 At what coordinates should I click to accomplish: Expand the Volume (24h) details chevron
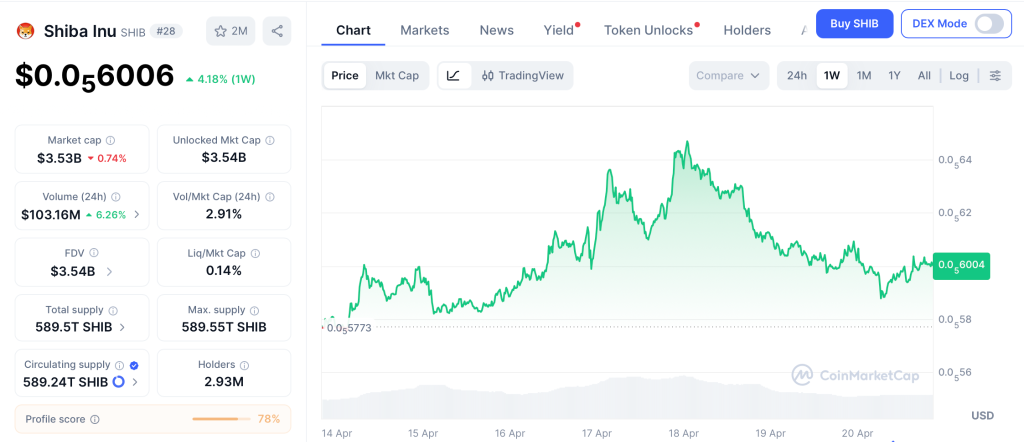137,214
